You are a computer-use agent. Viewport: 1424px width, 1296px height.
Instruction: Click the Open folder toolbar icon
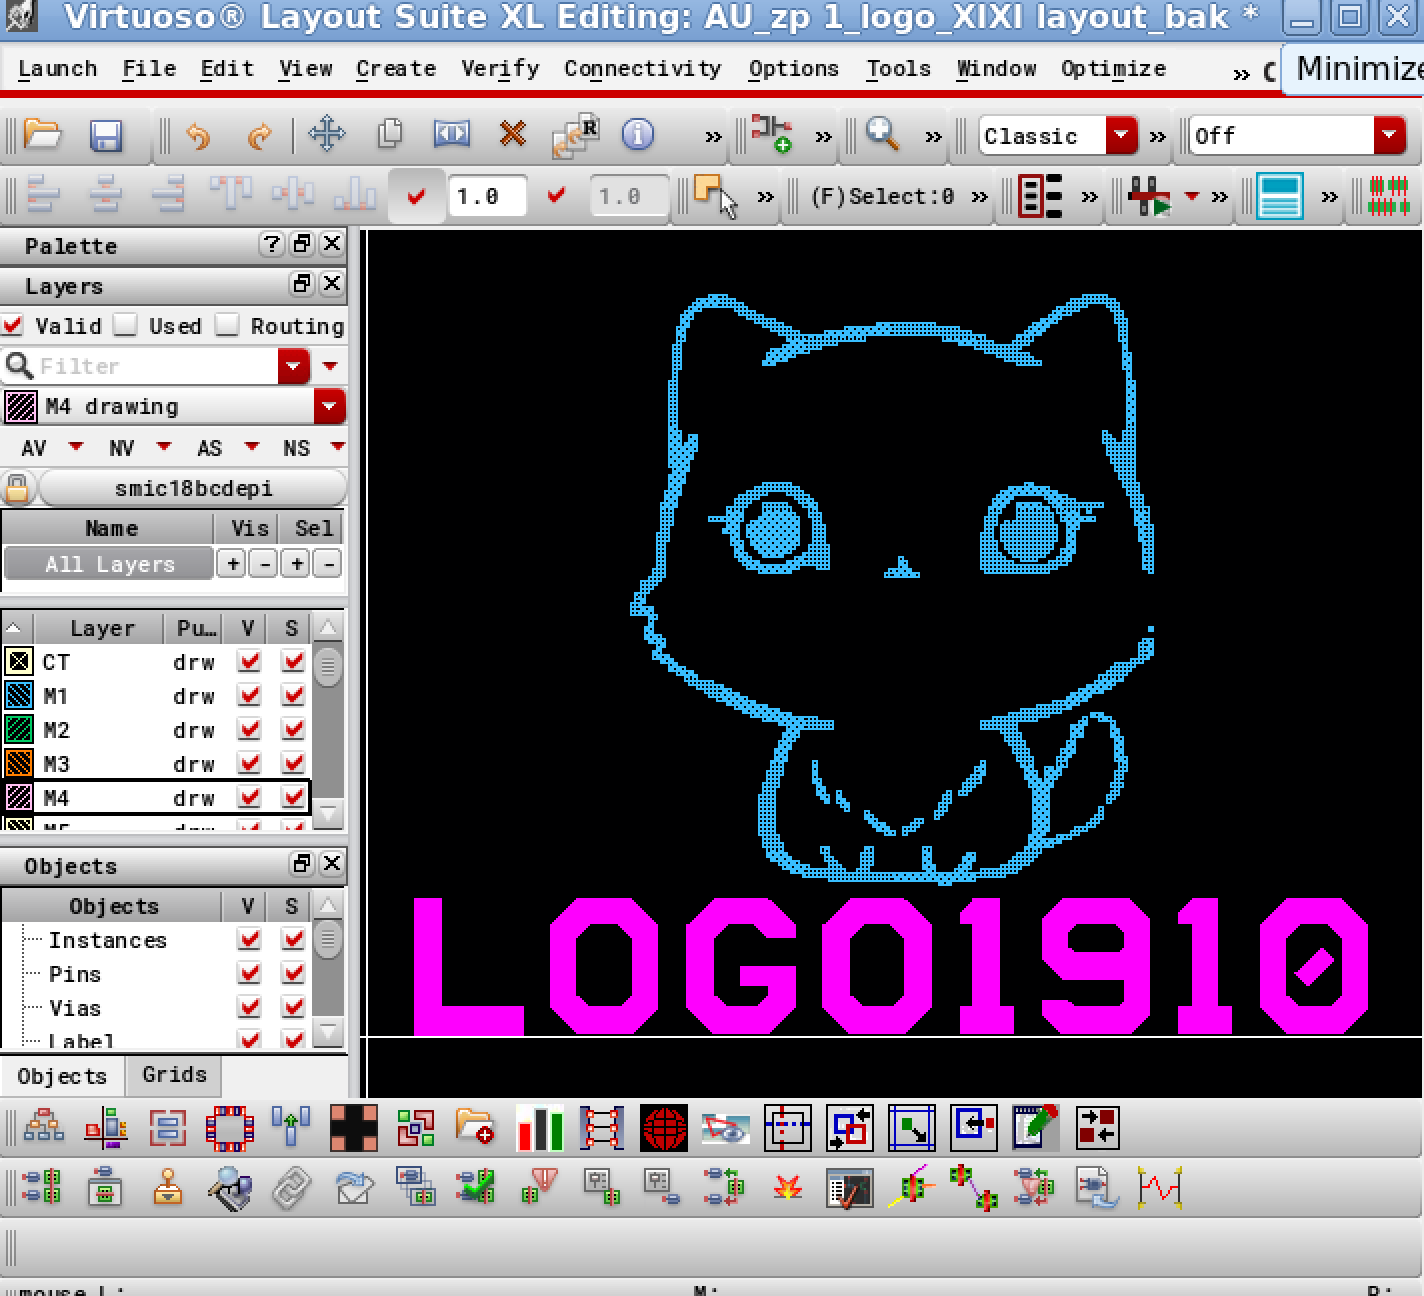point(42,134)
